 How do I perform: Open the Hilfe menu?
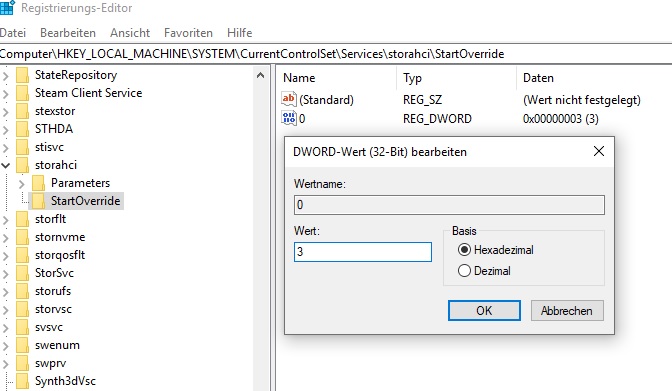click(240, 33)
